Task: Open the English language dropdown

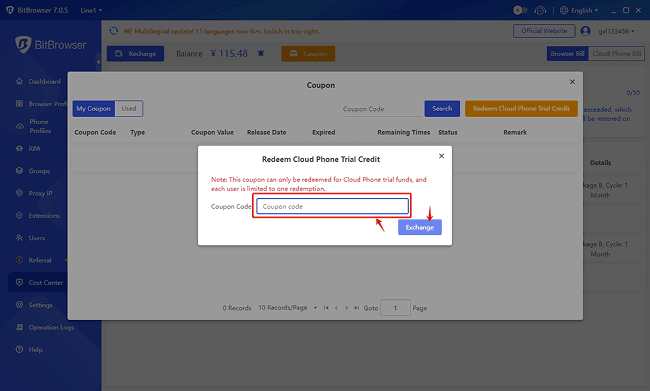Action: point(579,10)
